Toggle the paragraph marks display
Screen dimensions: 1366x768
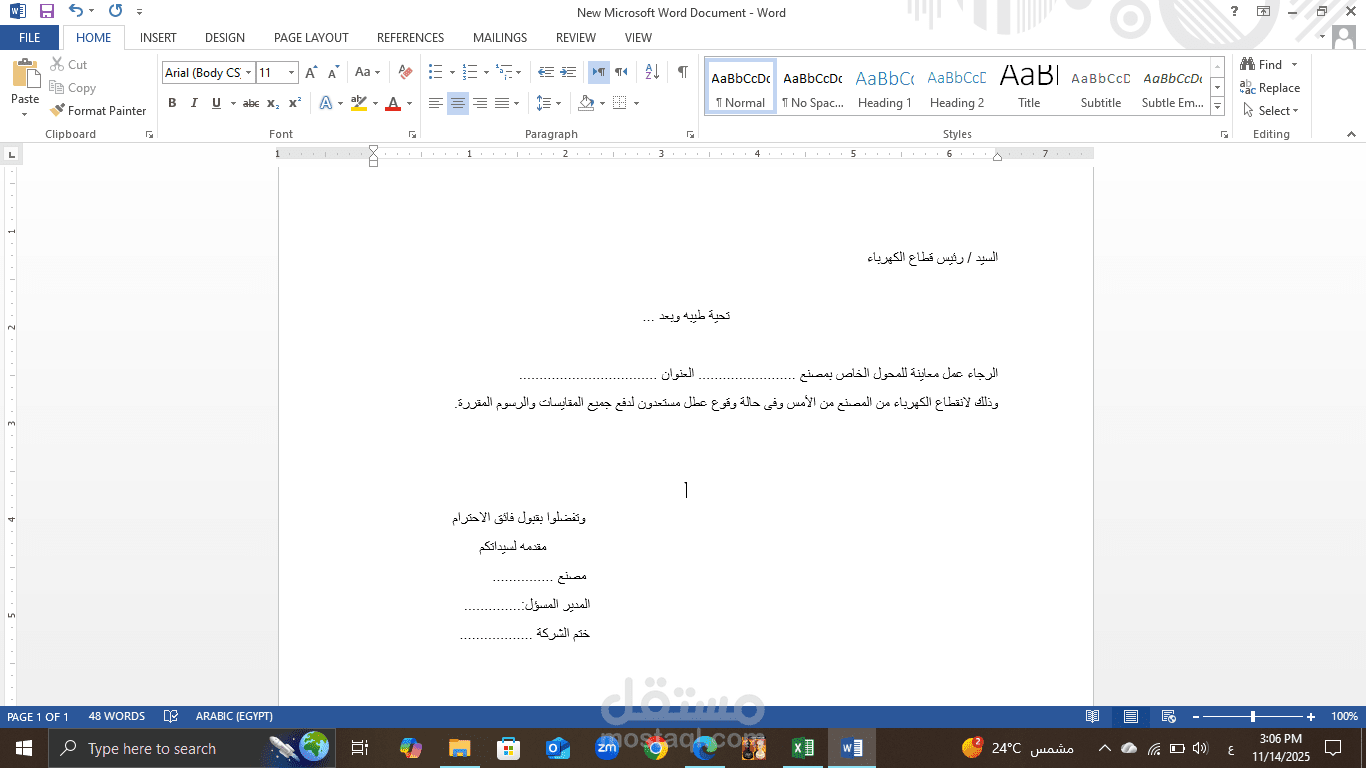click(683, 72)
